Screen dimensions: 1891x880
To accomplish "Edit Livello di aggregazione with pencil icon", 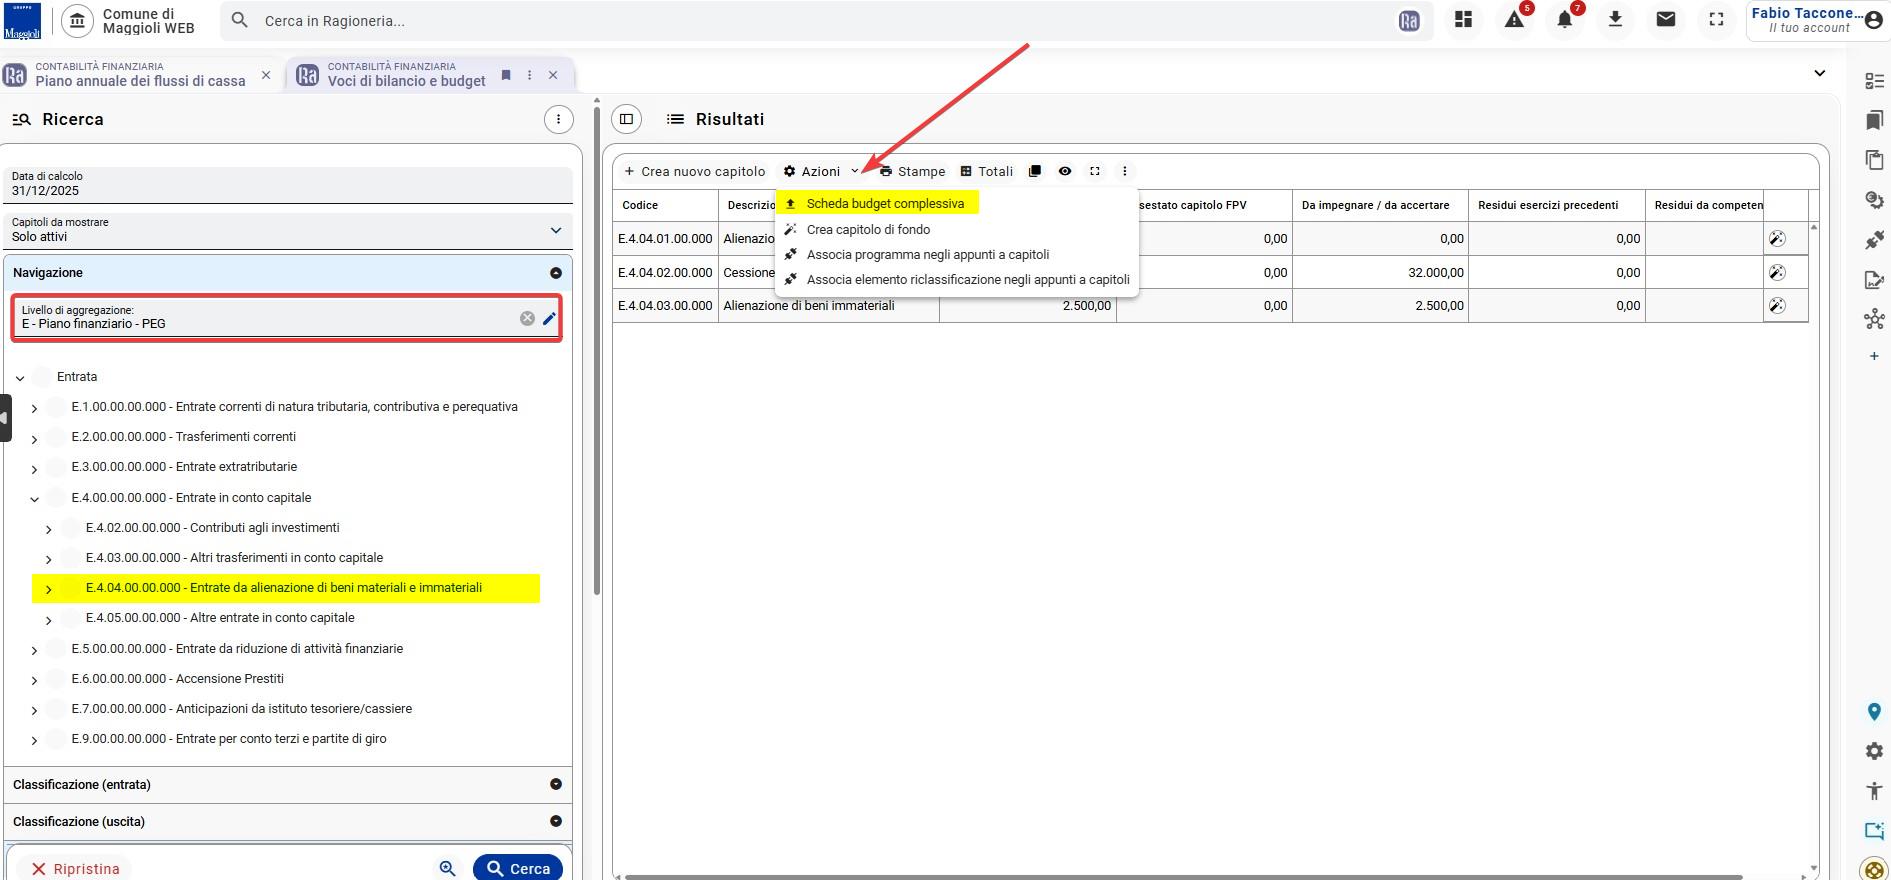I will [x=549, y=318].
